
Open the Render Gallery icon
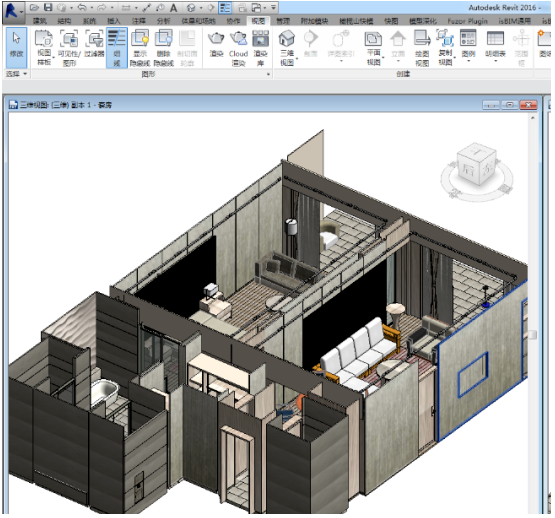click(261, 48)
